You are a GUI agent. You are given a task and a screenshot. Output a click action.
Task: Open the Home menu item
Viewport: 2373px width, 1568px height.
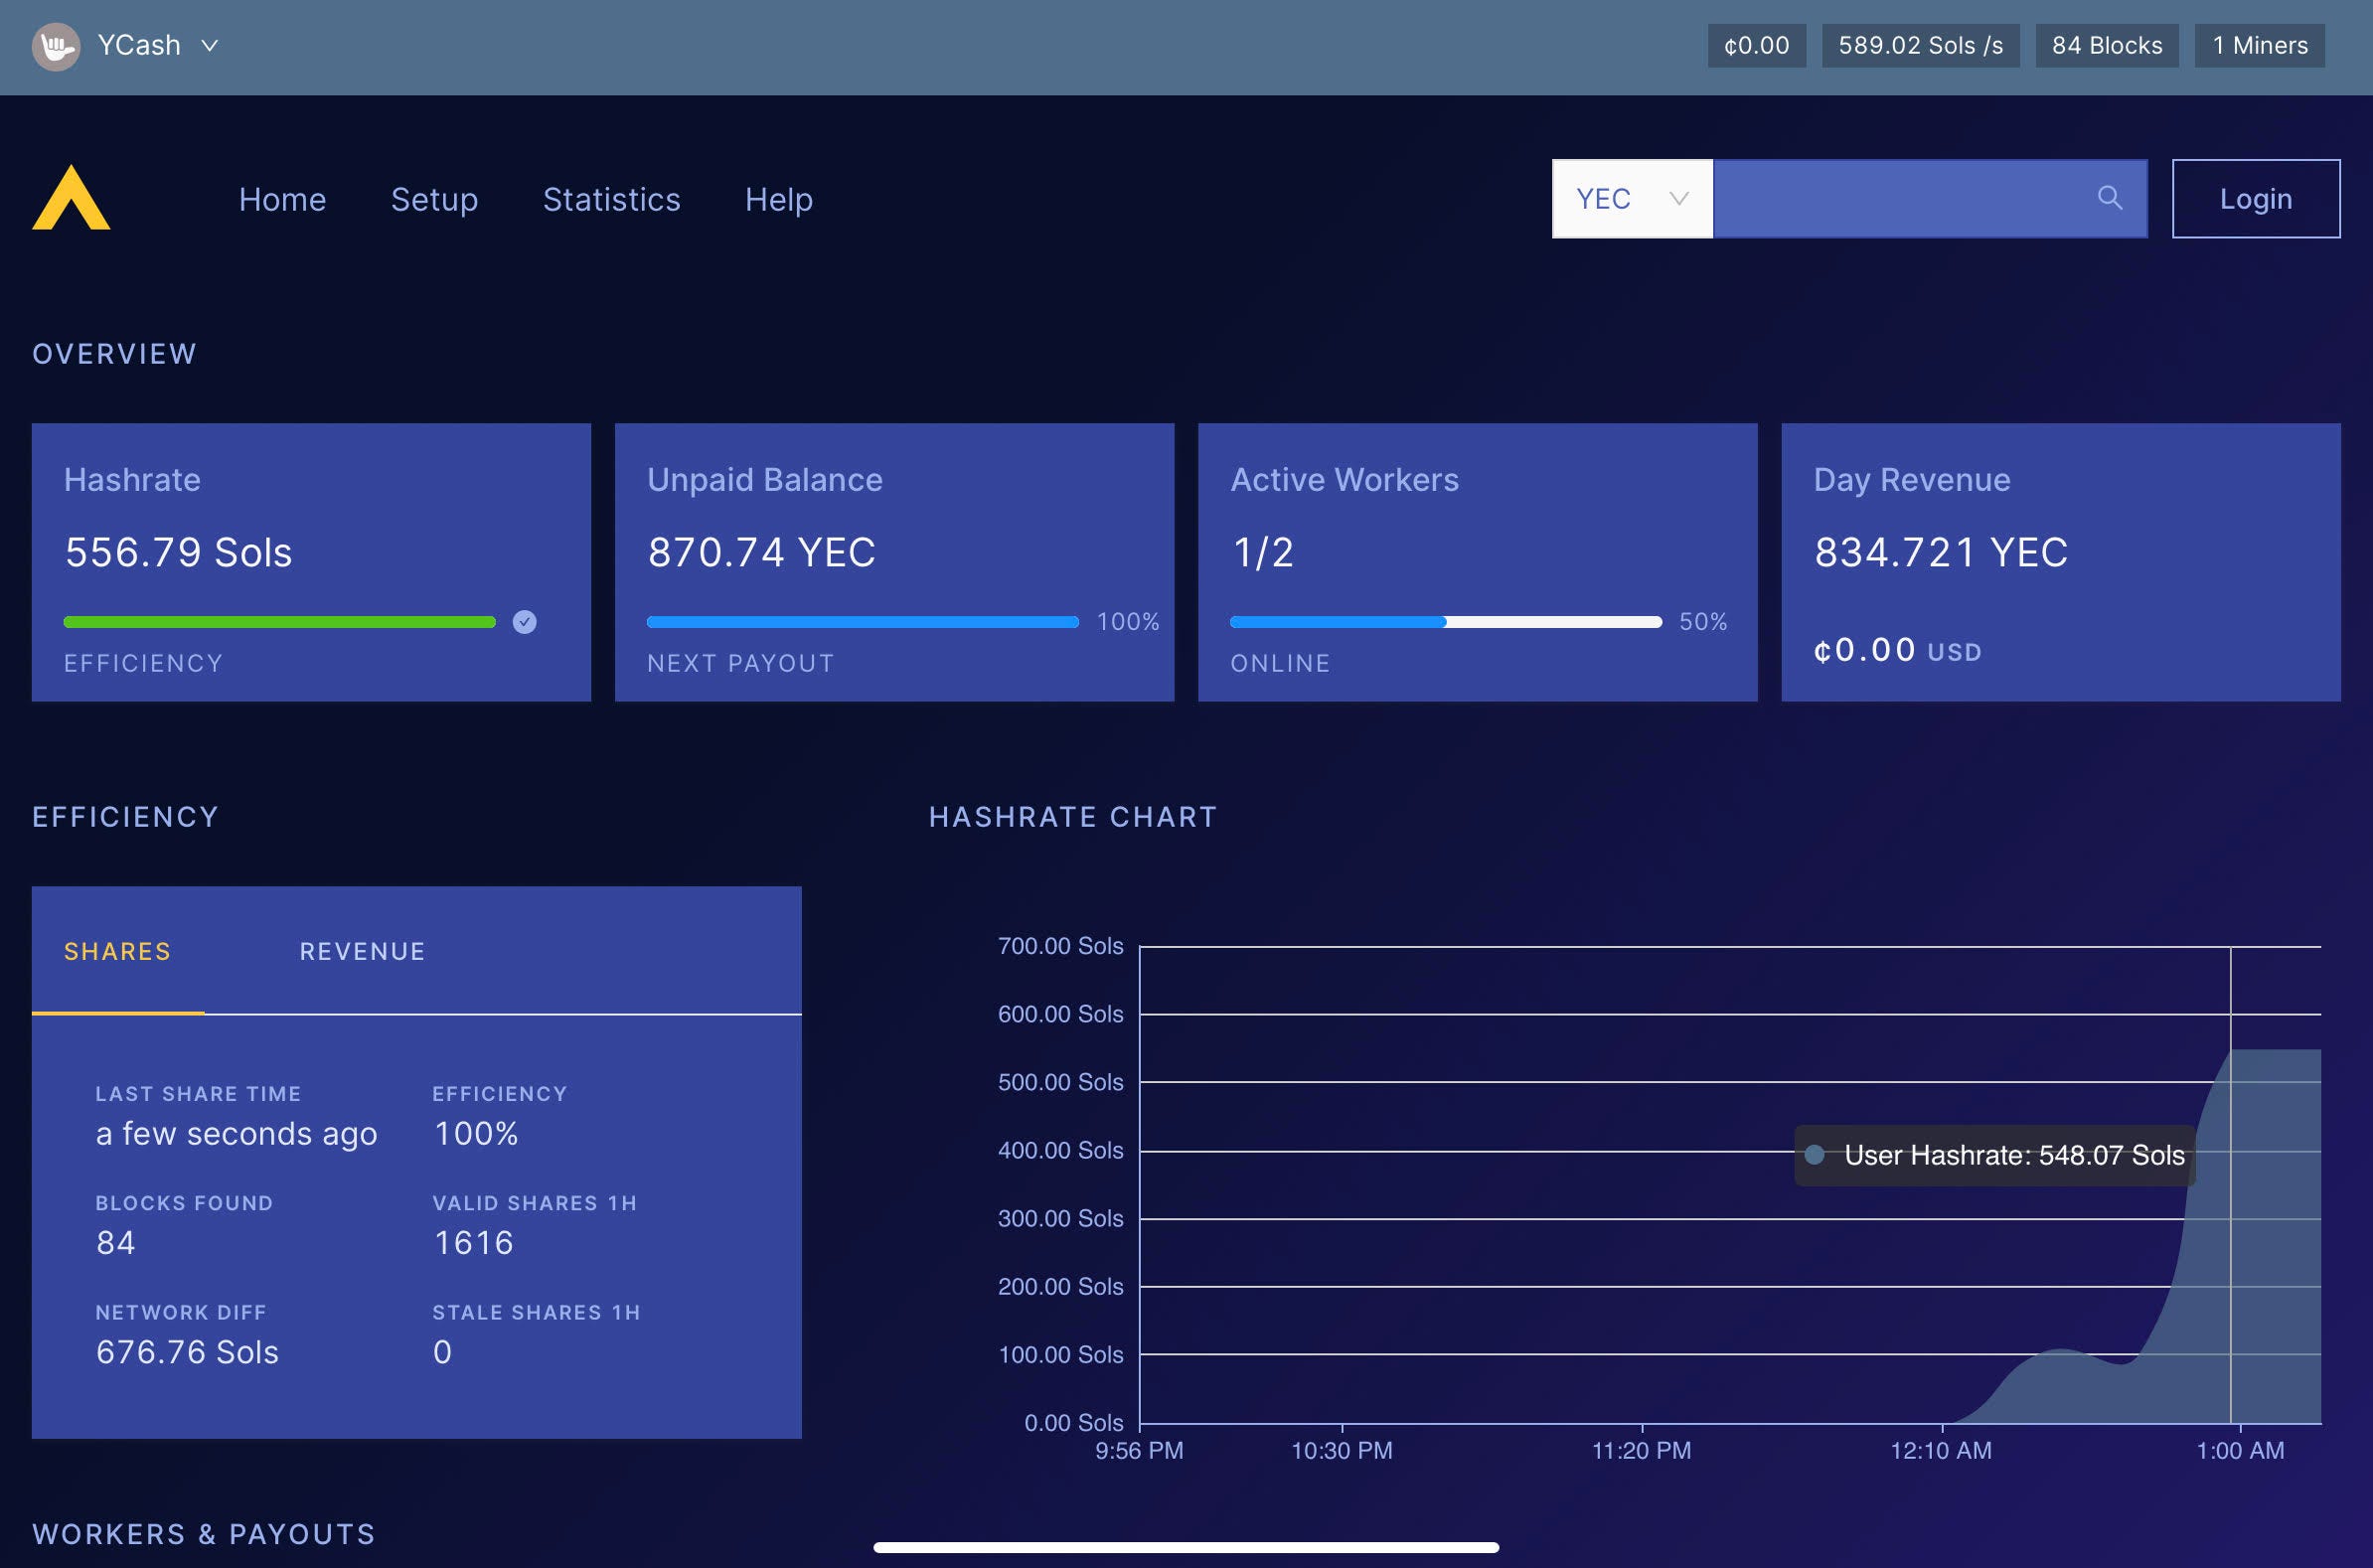[x=282, y=200]
